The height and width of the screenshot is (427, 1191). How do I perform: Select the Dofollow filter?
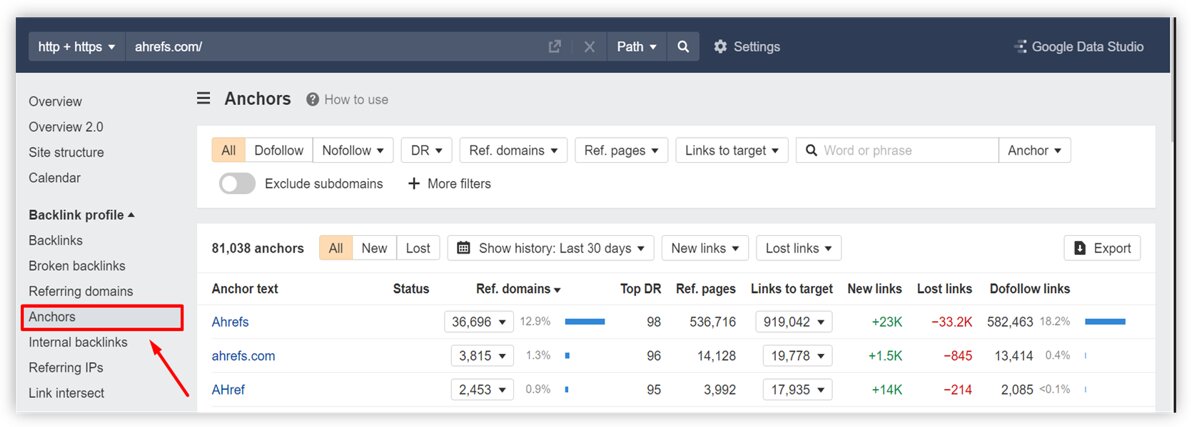pyautogui.click(x=279, y=150)
